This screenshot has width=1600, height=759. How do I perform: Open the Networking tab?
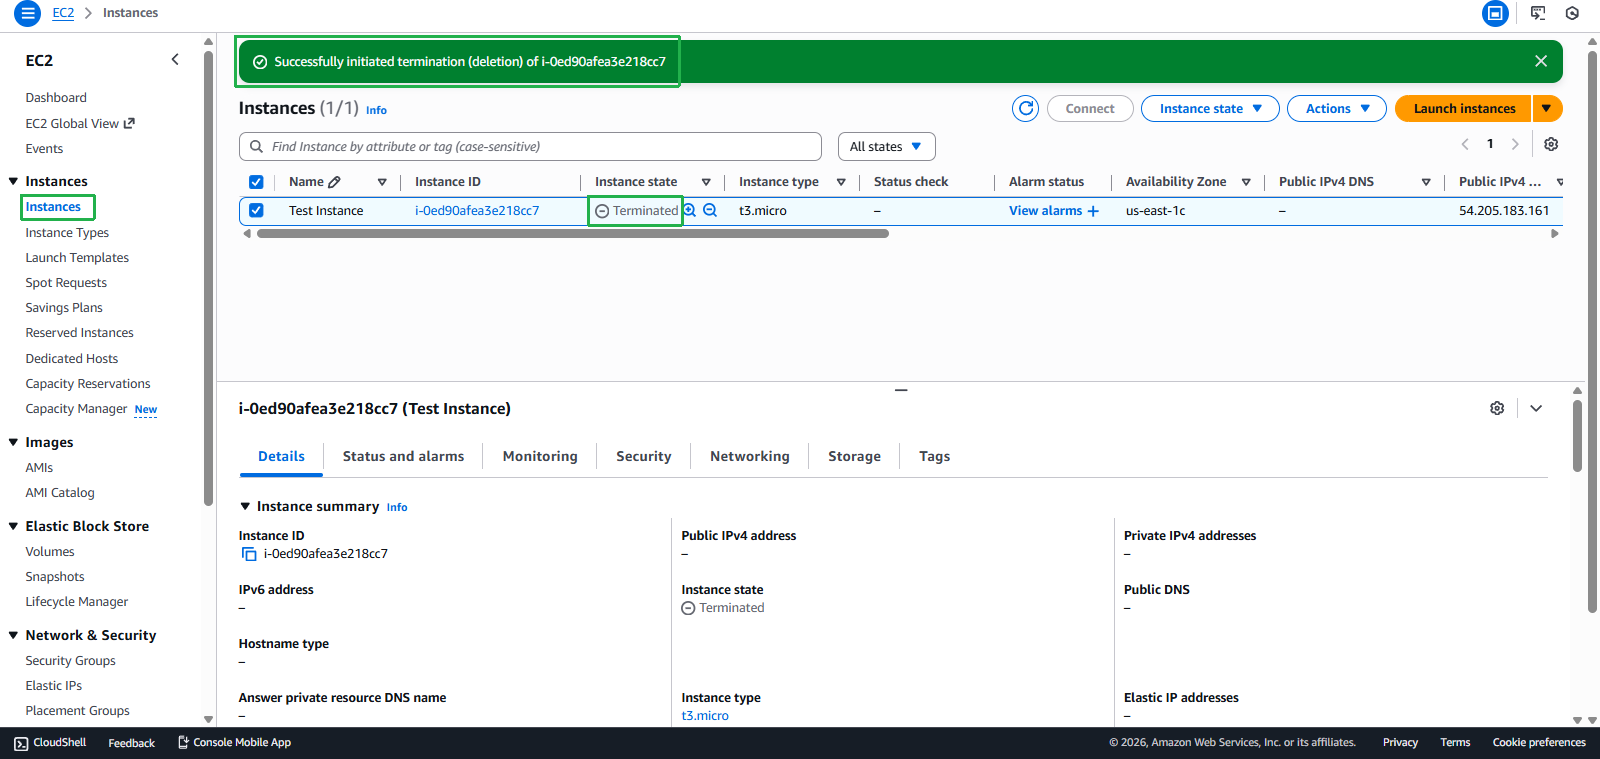(x=749, y=456)
